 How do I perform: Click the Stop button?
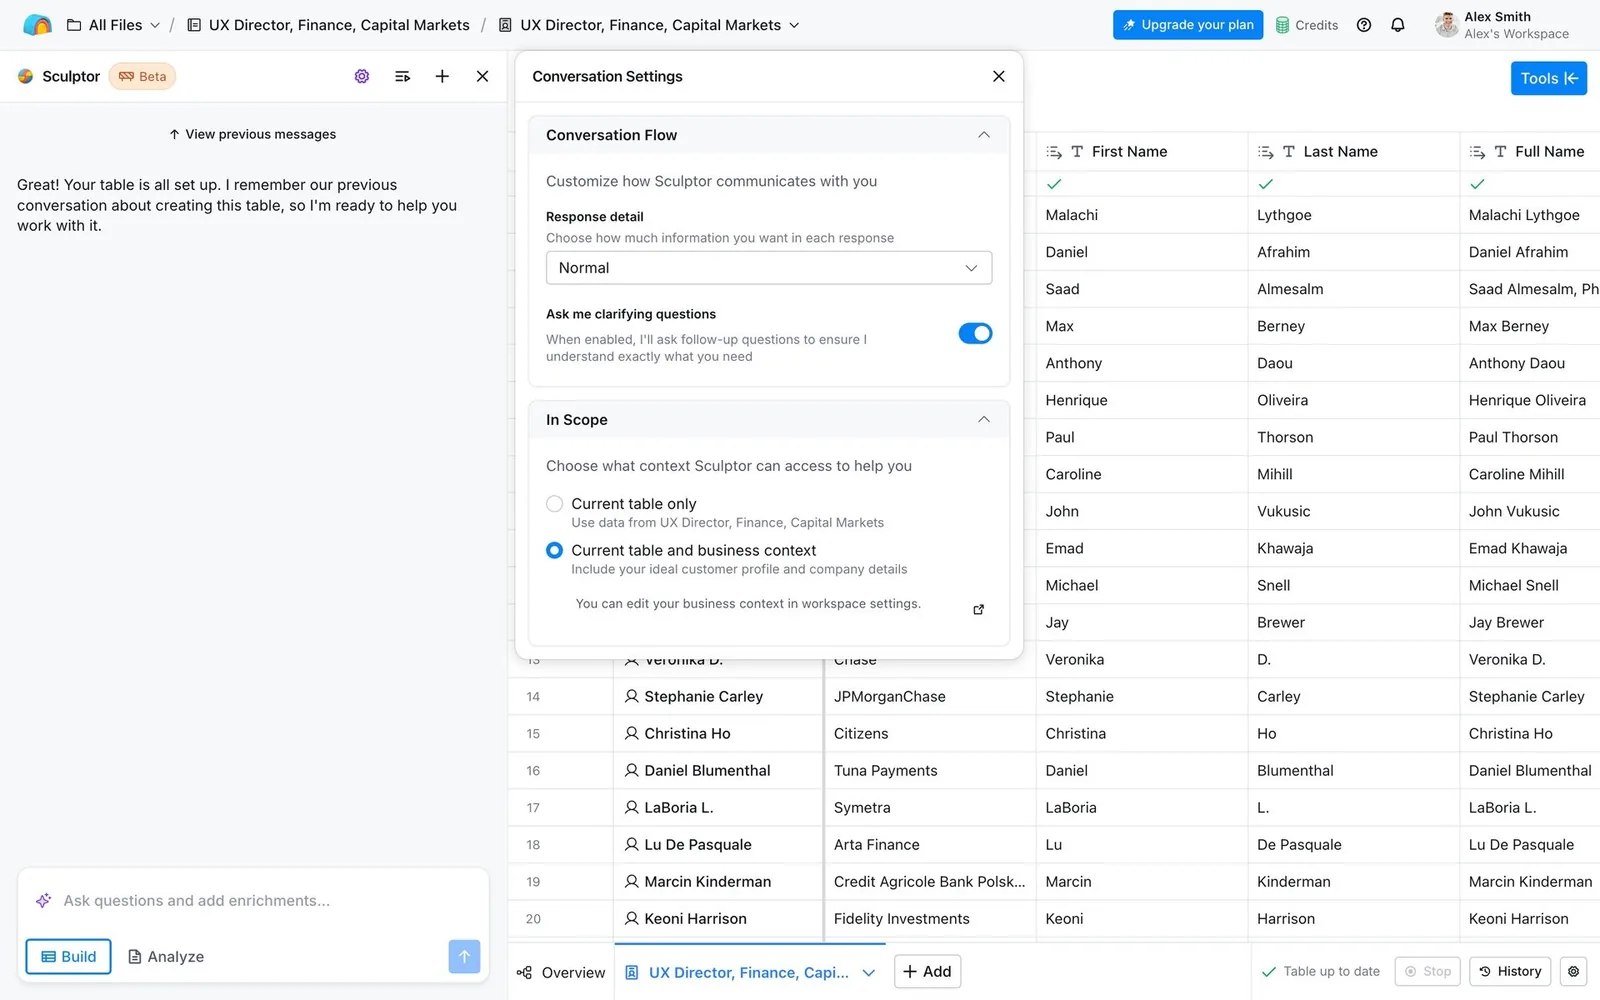click(x=1427, y=971)
